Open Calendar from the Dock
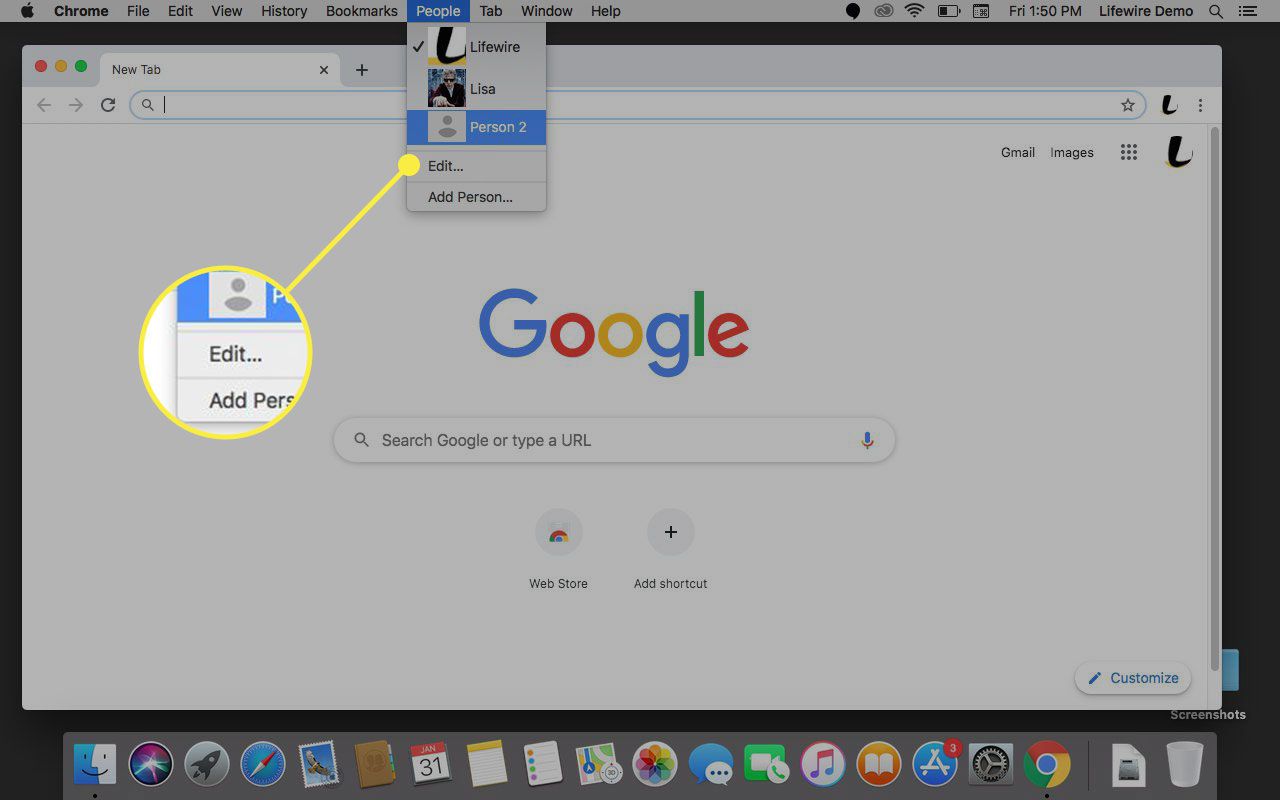The width and height of the screenshot is (1280, 800). point(431,766)
